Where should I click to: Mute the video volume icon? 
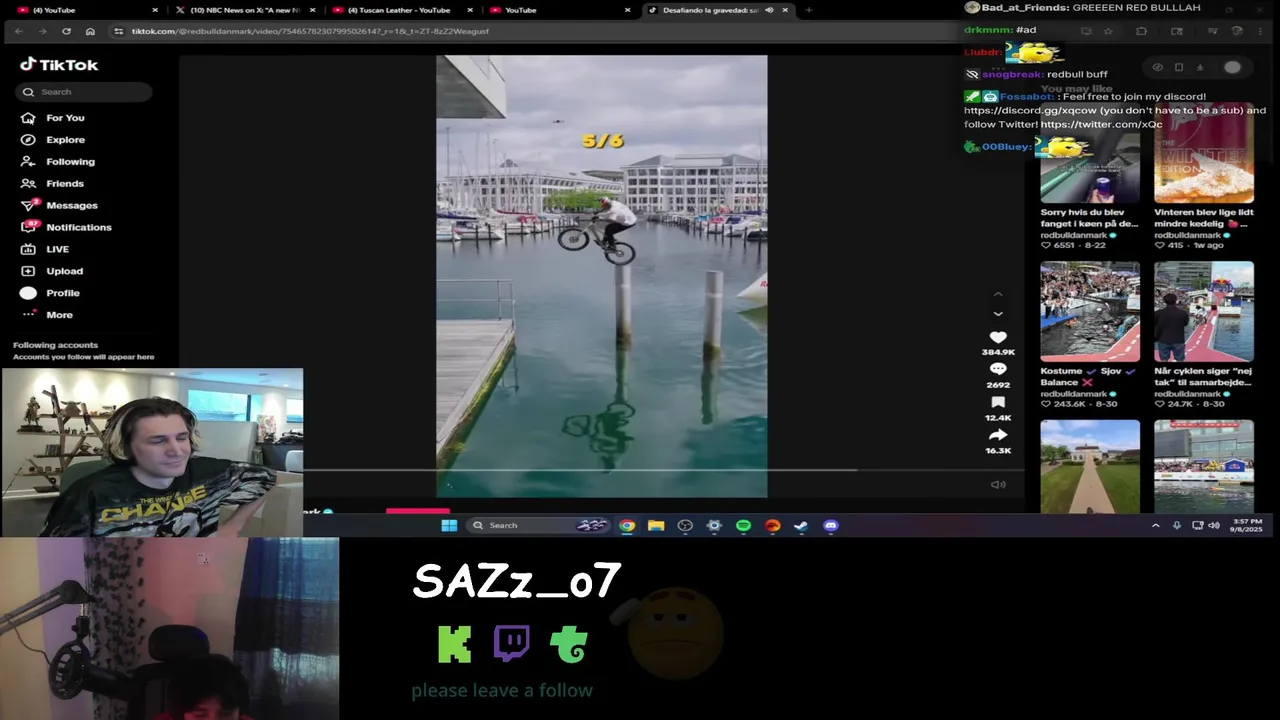[998, 485]
